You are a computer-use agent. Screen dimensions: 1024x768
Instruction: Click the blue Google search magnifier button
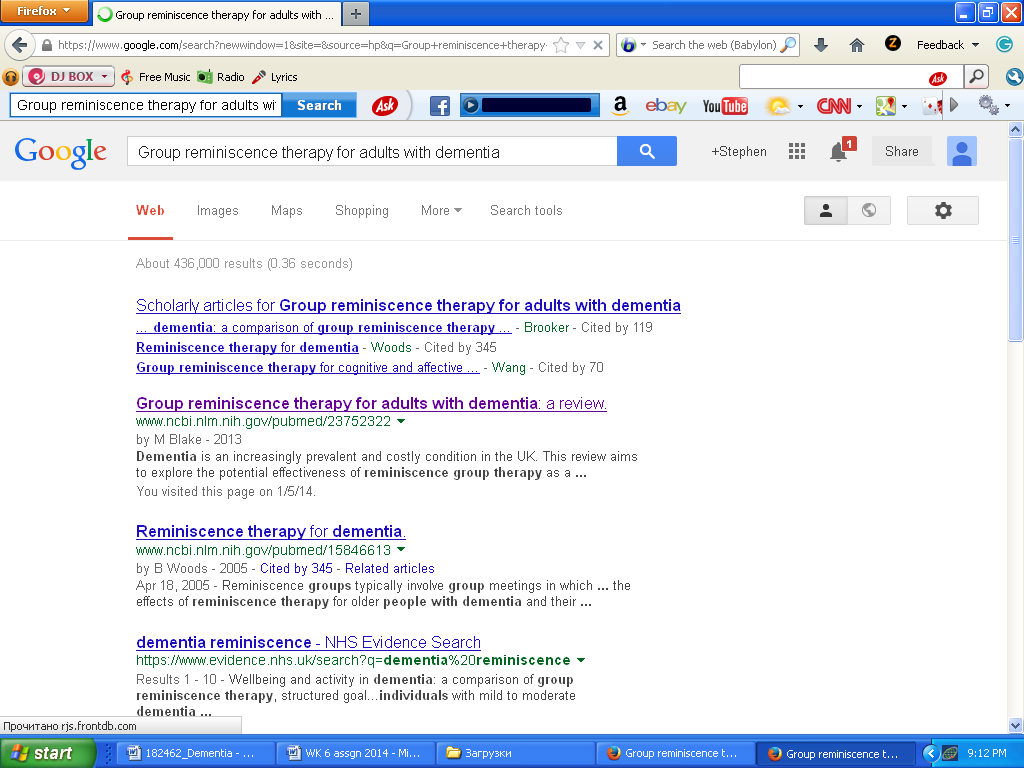pyautogui.click(x=647, y=151)
